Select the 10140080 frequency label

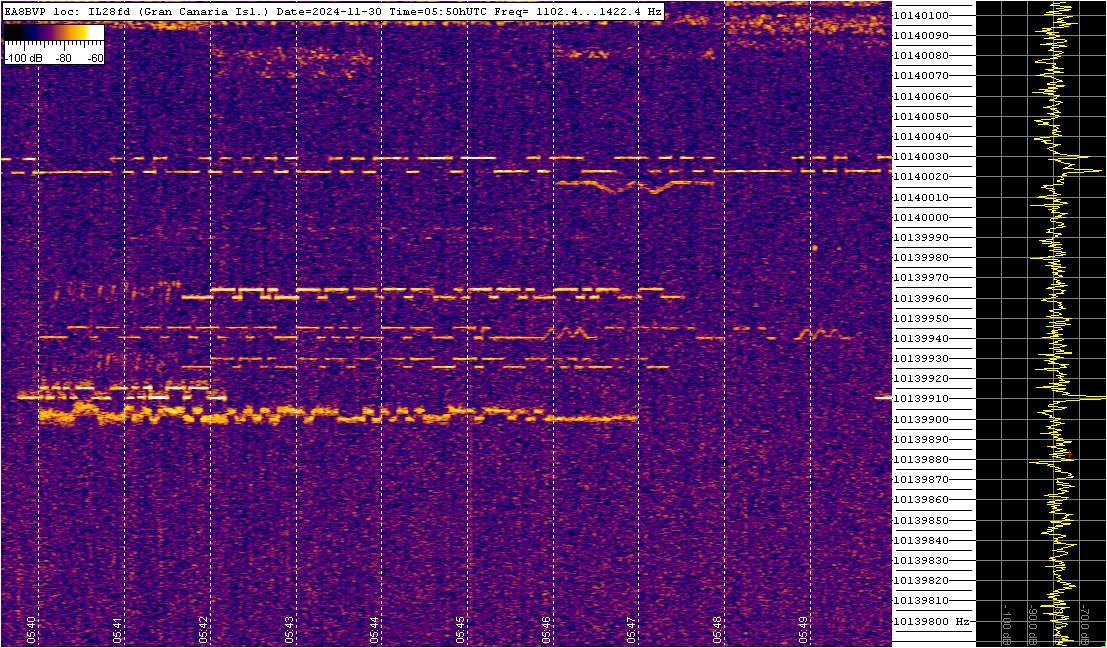pyautogui.click(x=921, y=56)
